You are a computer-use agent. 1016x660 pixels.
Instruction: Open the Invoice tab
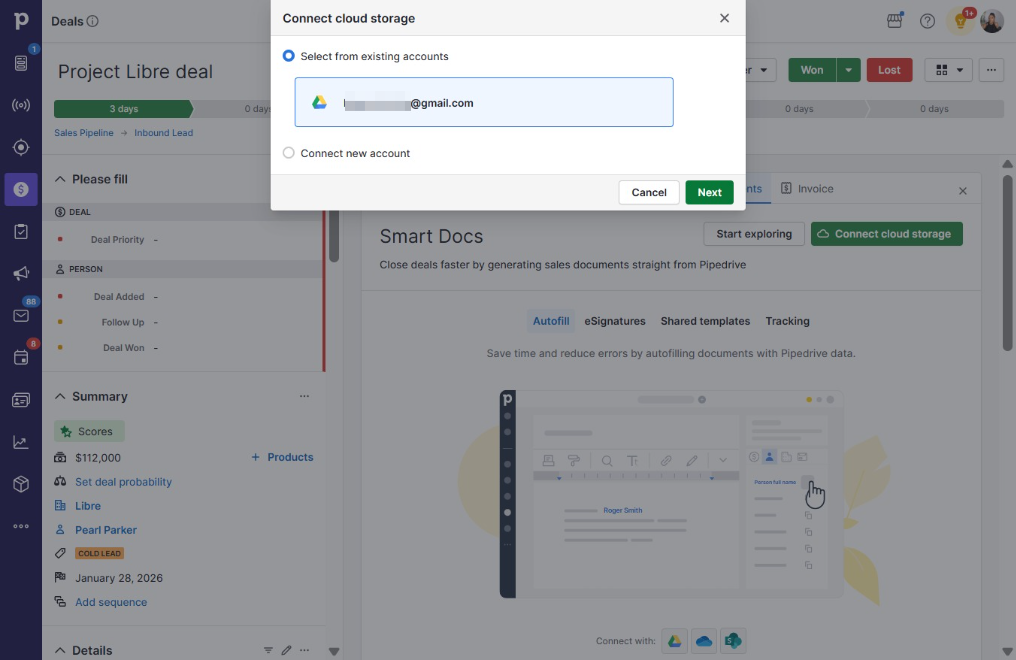807,188
